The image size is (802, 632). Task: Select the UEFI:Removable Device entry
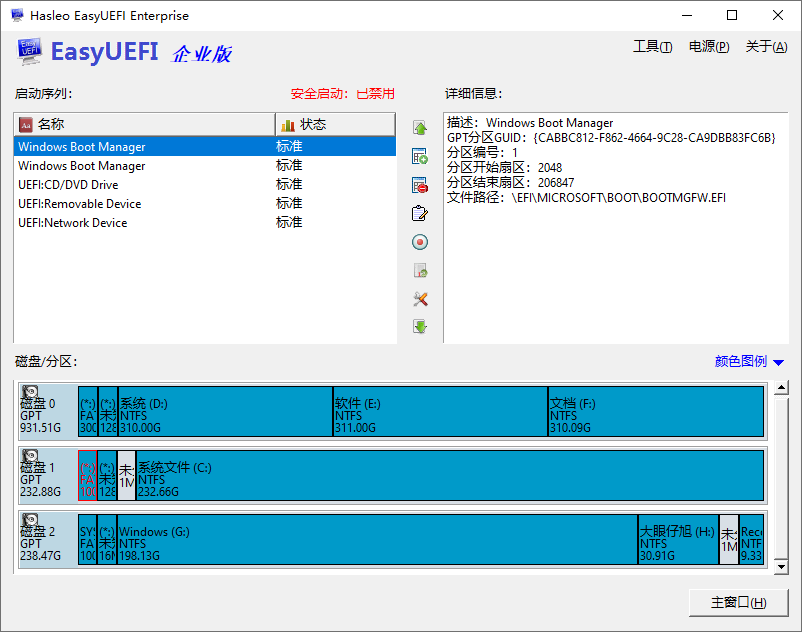pos(205,204)
